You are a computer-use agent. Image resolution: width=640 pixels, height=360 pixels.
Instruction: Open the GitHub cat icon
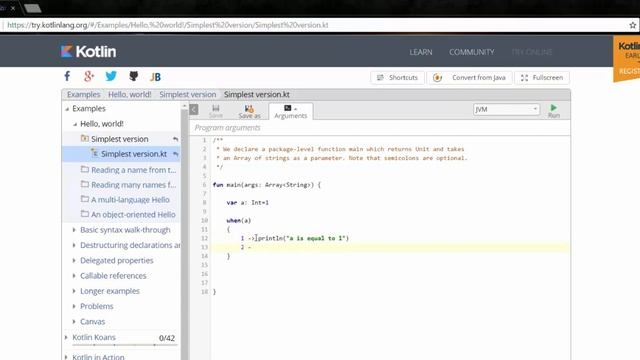pyautogui.click(x=133, y=76)
